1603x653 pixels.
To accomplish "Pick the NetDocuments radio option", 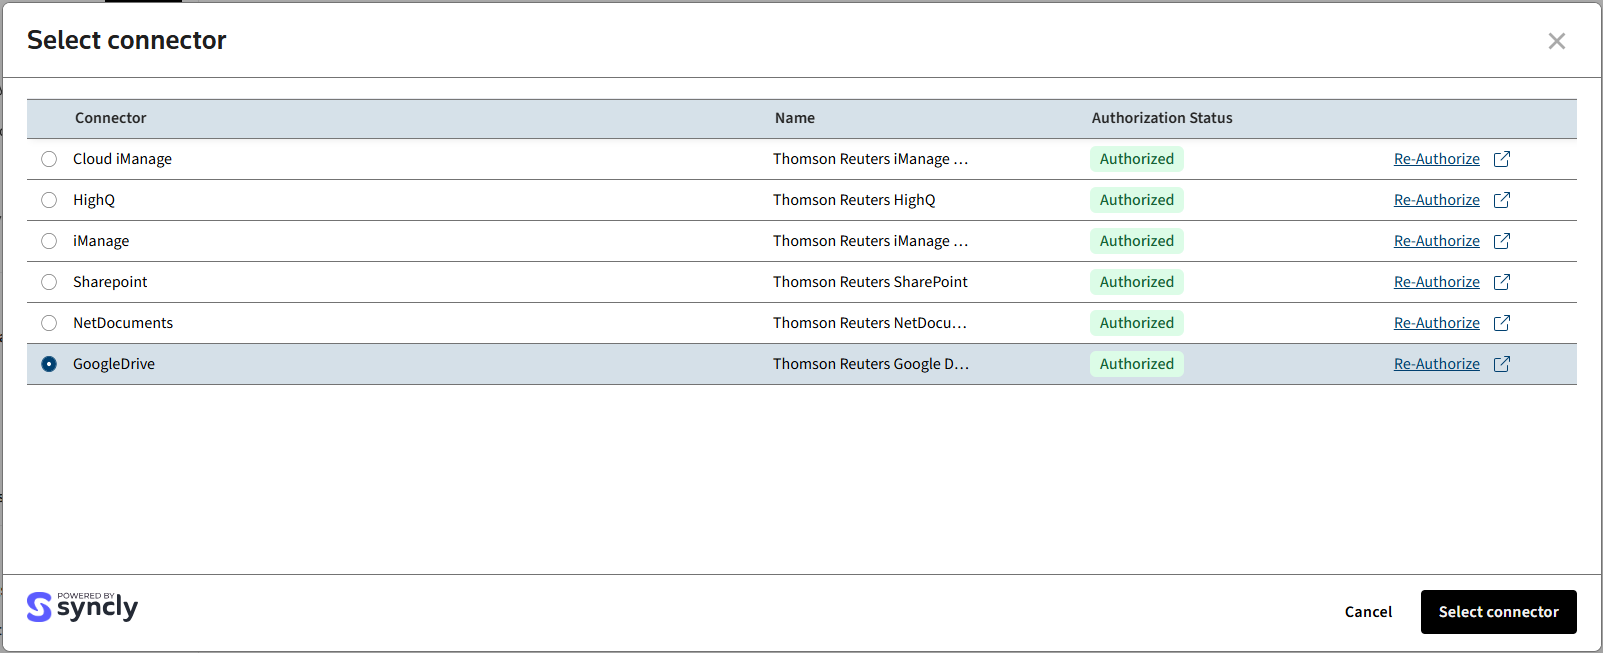I will click(49, 323).
